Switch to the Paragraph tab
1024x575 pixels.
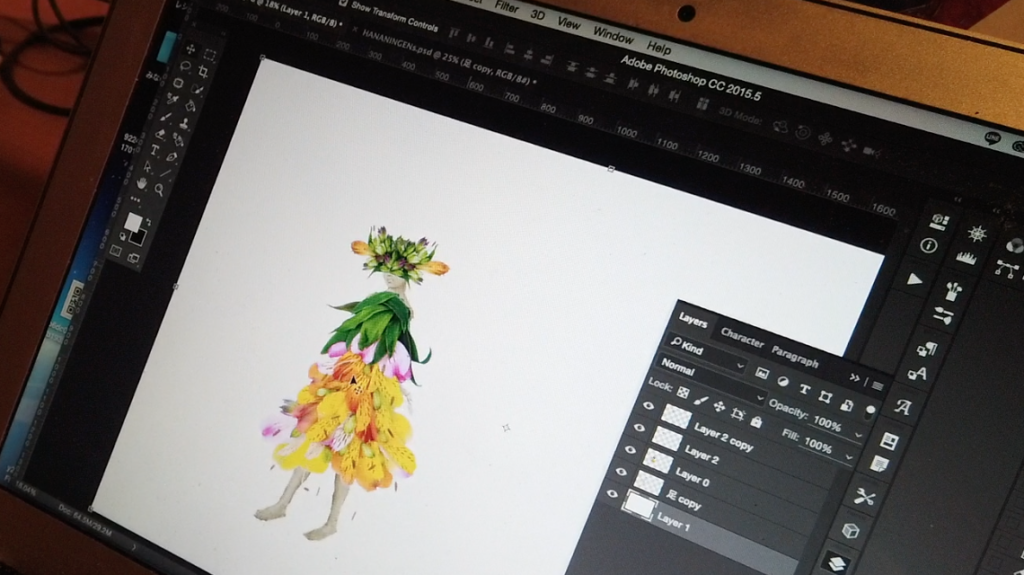pos(794,357)
